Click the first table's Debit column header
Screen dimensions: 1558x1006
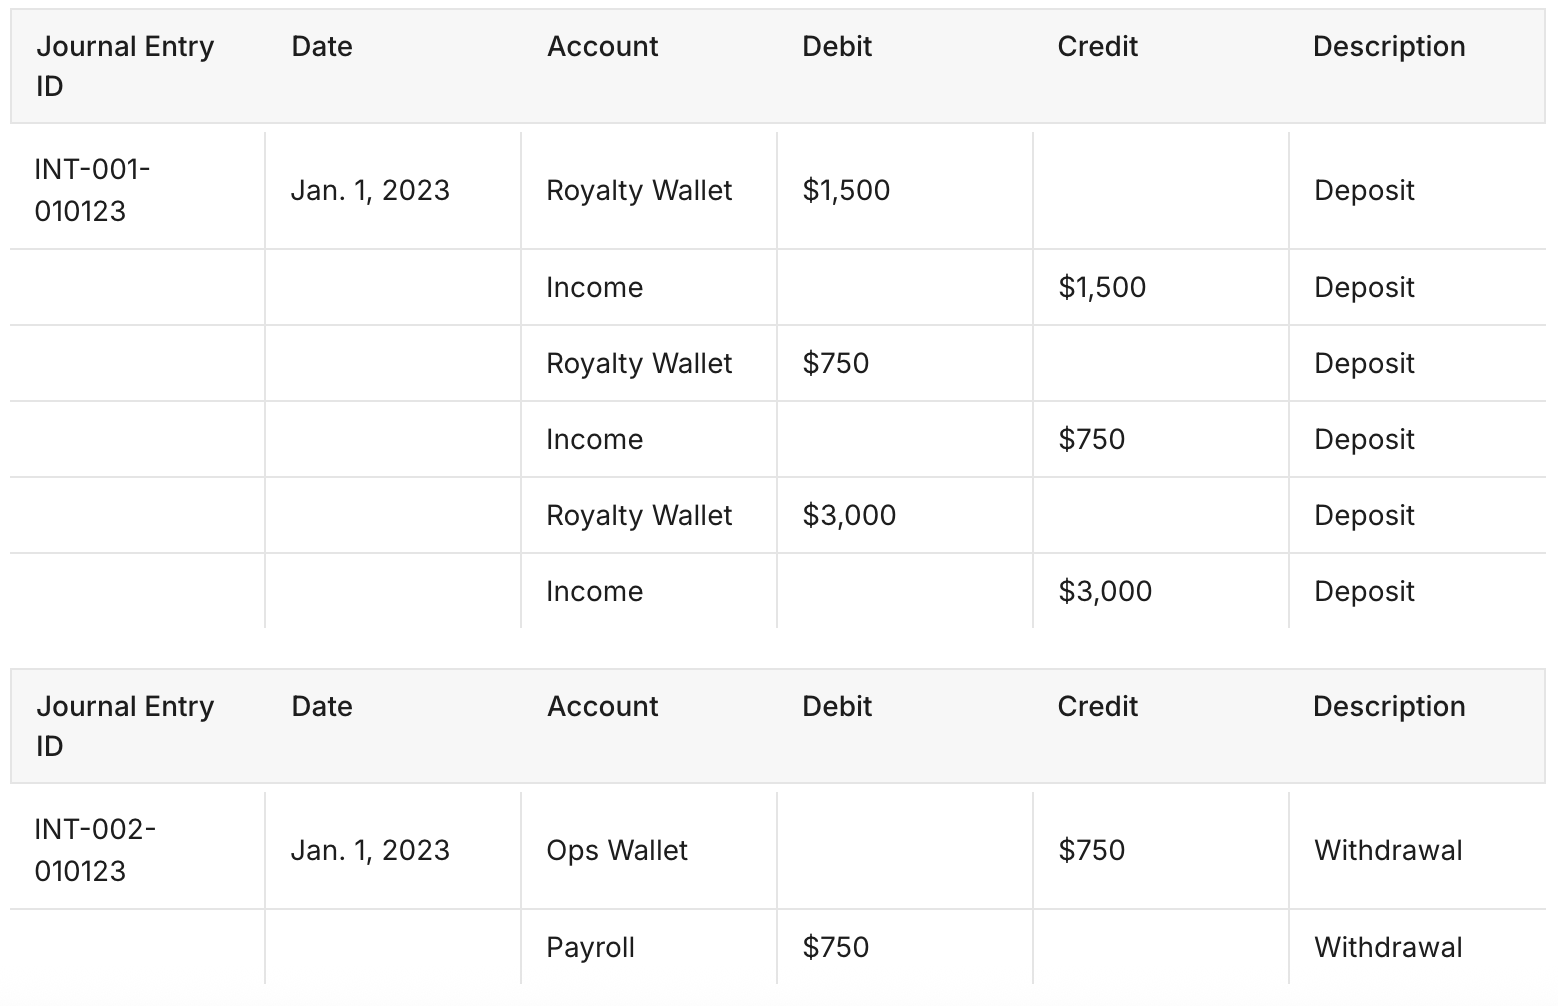click(x=837, y=47)
